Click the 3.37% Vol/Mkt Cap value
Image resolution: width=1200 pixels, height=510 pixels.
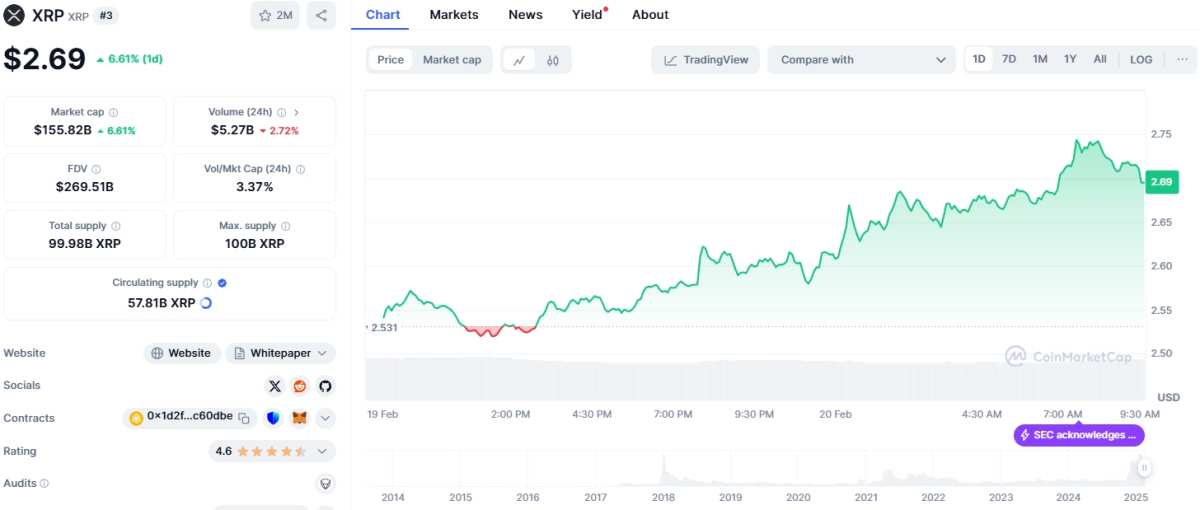[x=254, y=187]
